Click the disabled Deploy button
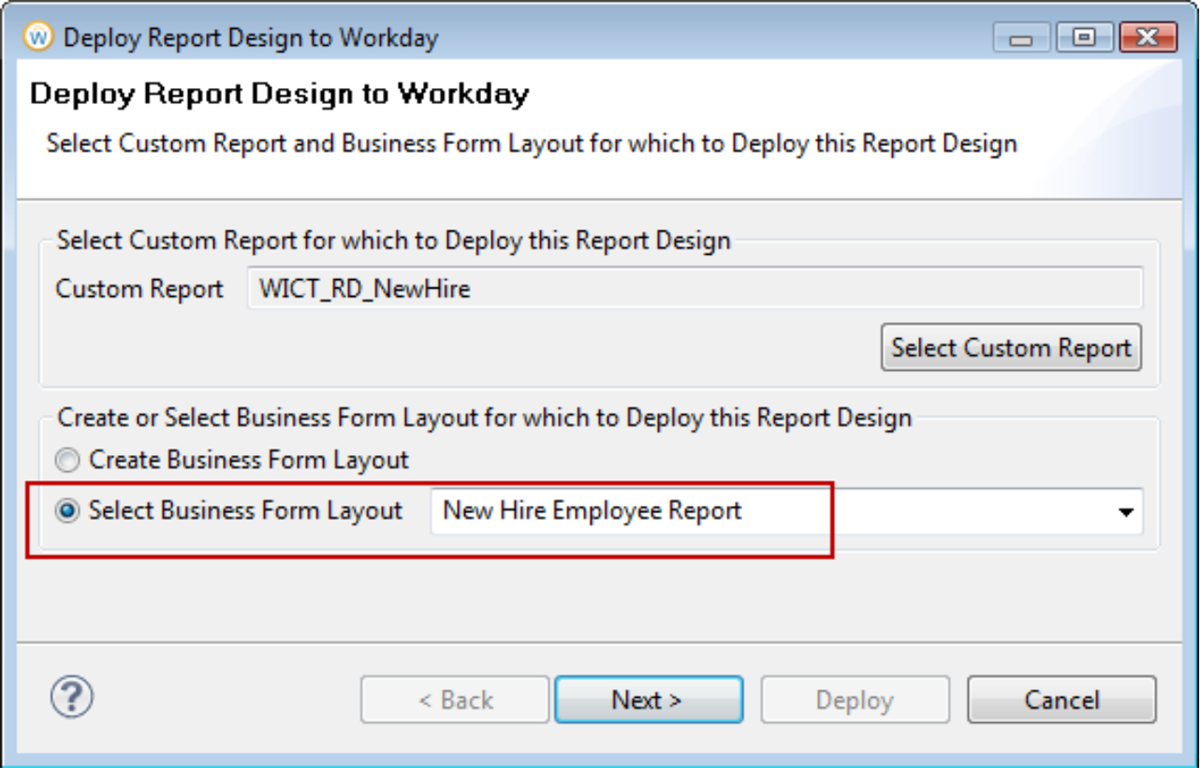The image size is (1200, 768). pos(855,700)
